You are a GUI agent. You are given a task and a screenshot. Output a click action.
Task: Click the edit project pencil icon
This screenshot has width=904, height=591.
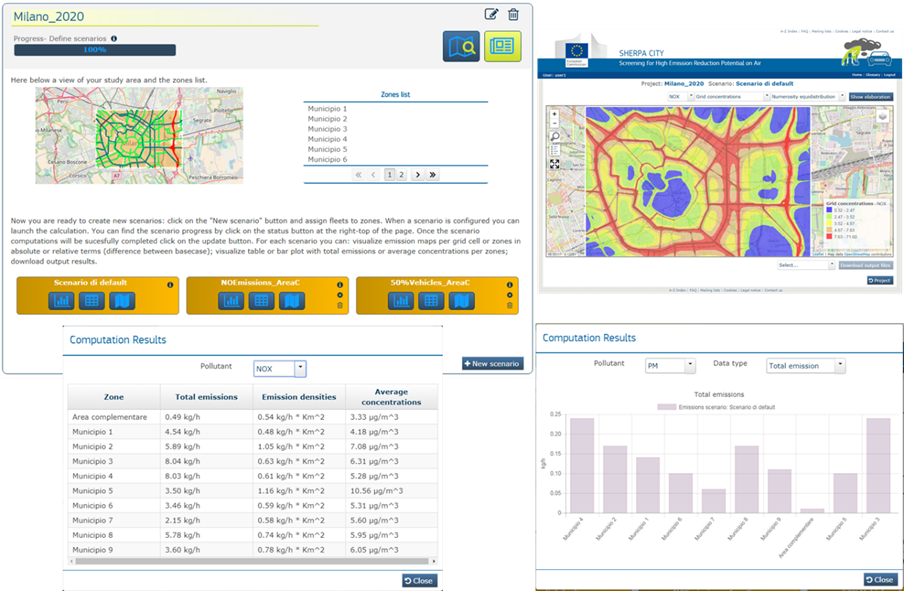point(491,14)
